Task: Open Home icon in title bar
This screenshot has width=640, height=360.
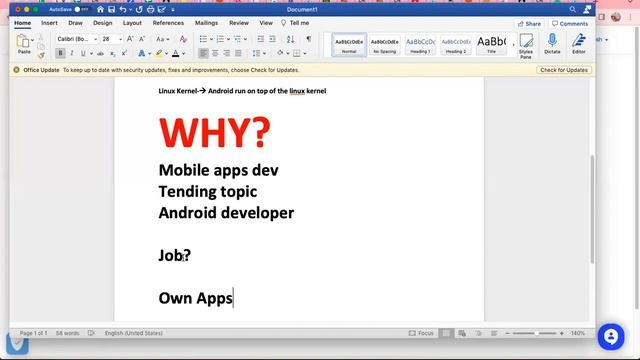Action: pyautogui.click(x=100, y=9)
